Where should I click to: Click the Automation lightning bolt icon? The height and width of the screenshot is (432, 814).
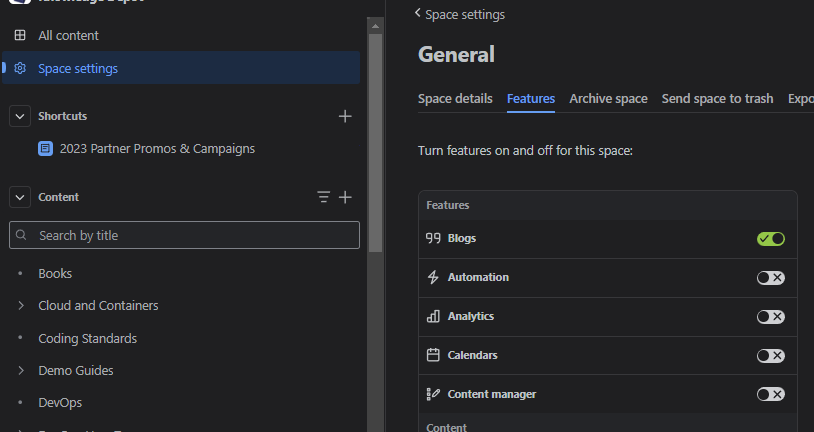(x=433, y=277)
